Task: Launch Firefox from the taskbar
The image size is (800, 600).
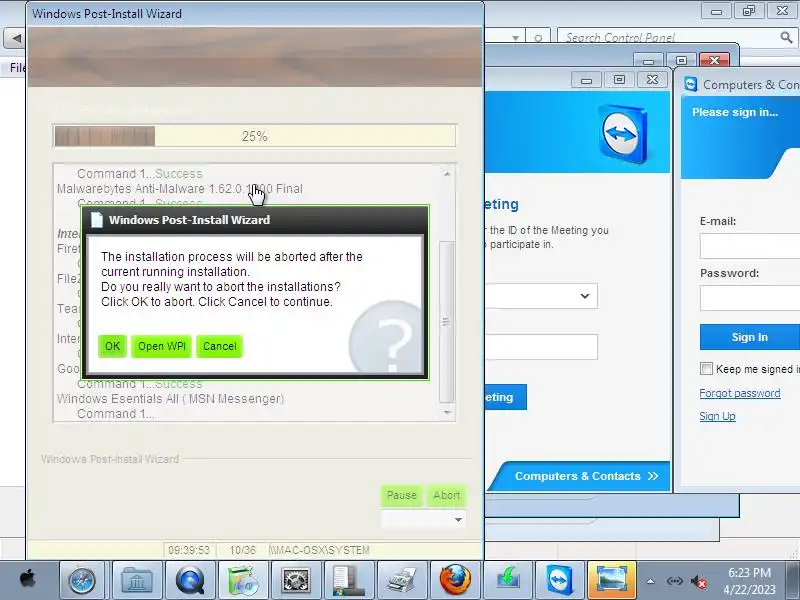Action: coord(455,581)
